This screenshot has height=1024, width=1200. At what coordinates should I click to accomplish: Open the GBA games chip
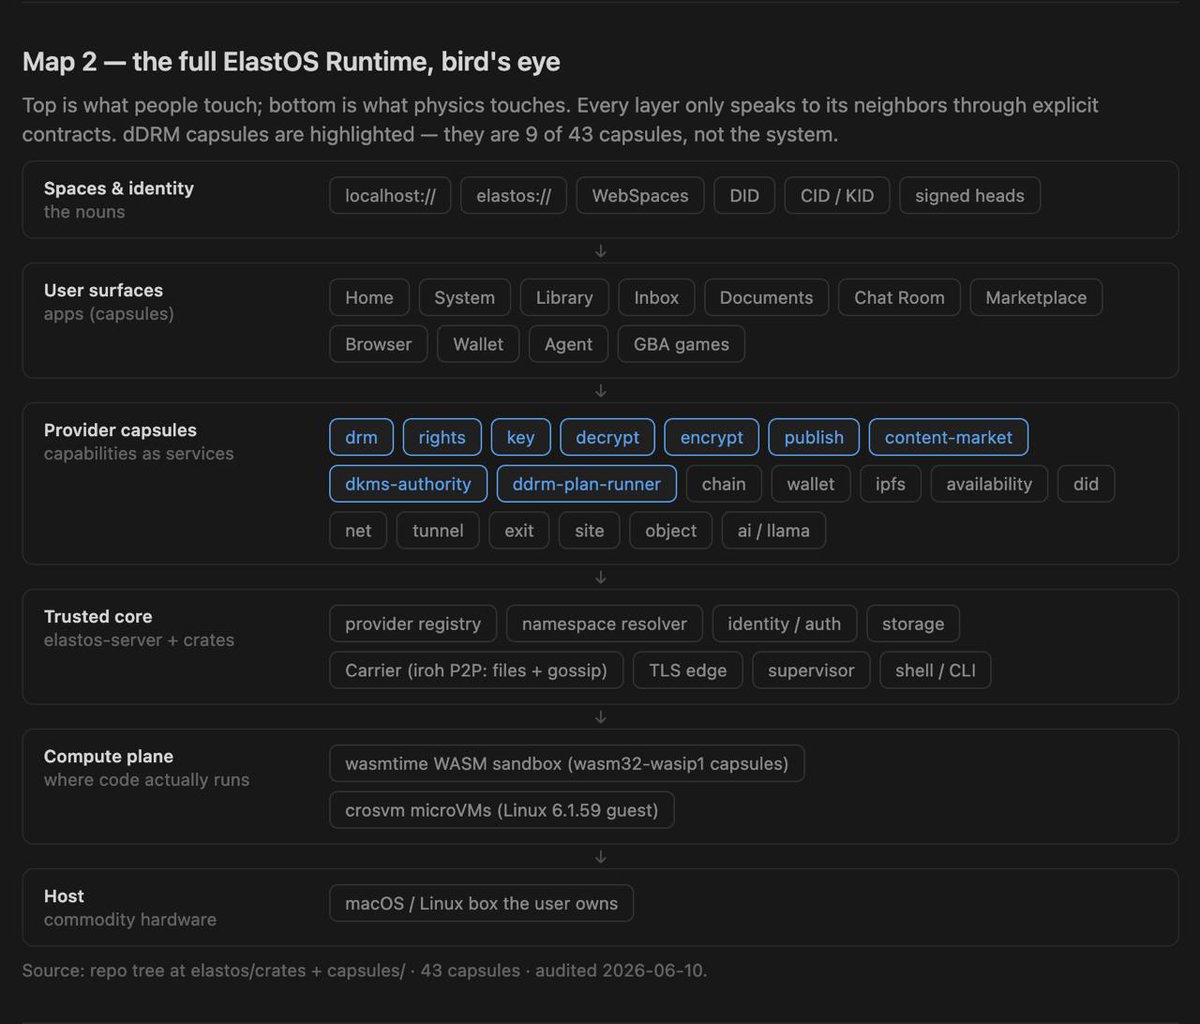681,343
